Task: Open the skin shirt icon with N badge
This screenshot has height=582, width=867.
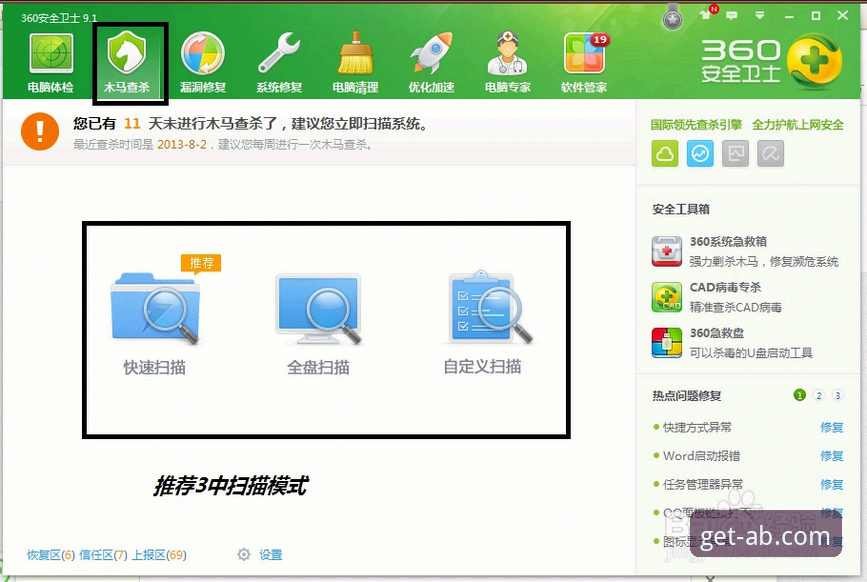Action: [x=707, y=13]
